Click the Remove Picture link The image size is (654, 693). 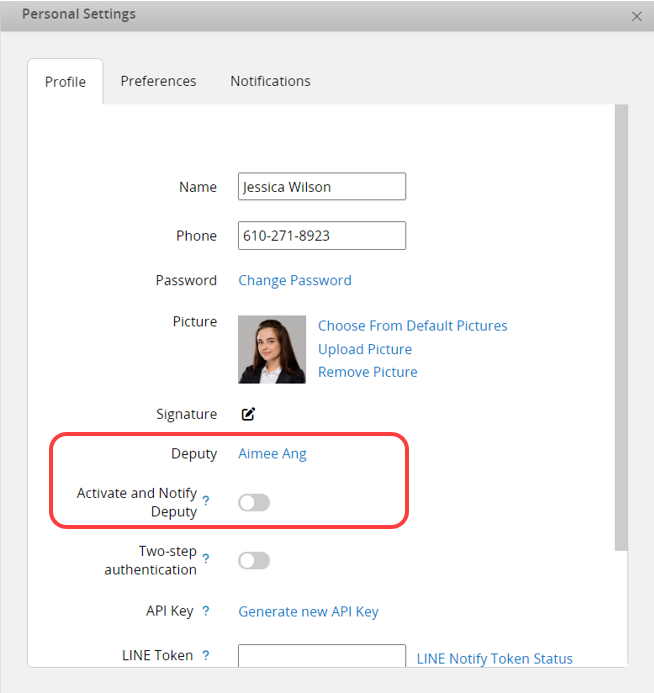[x=368, y=372]
